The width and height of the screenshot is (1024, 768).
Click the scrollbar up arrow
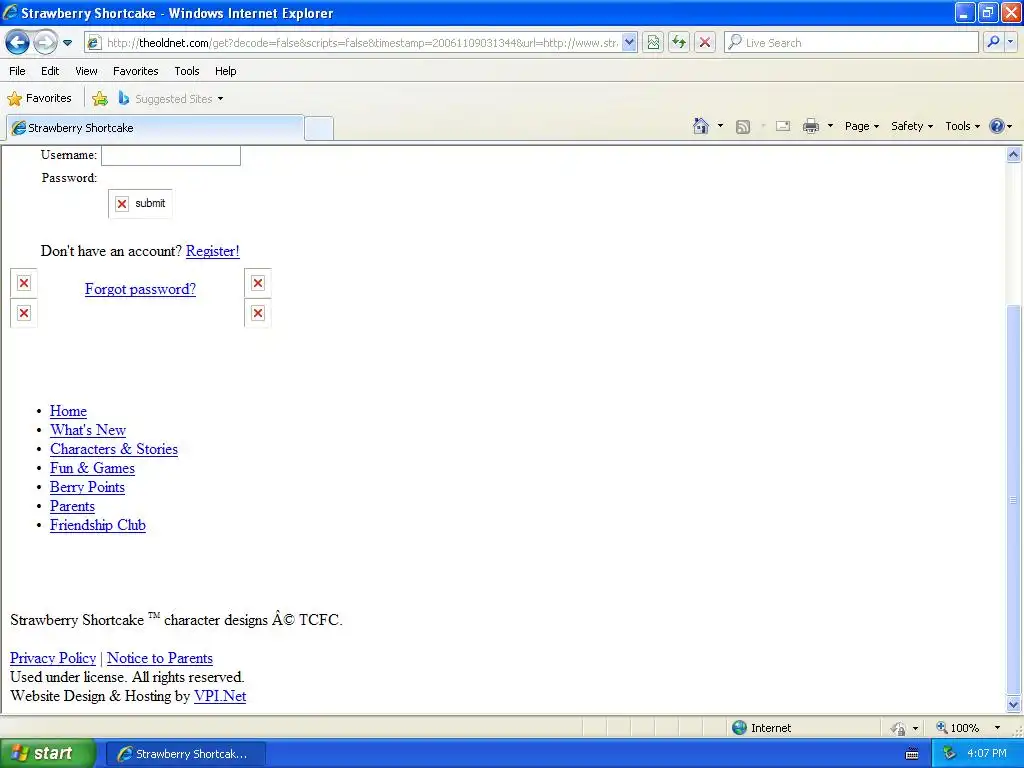[1014, 155]
